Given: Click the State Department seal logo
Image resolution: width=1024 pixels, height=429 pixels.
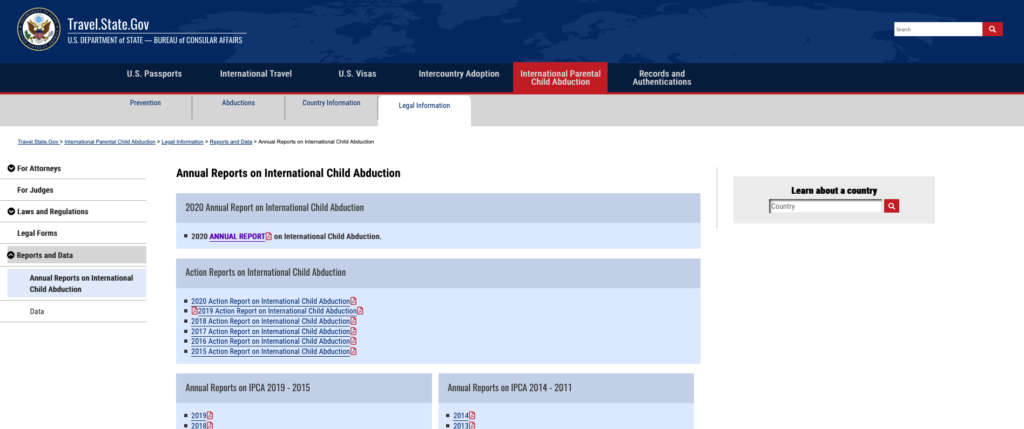Looking at the screenshot, I should point(39,29).
